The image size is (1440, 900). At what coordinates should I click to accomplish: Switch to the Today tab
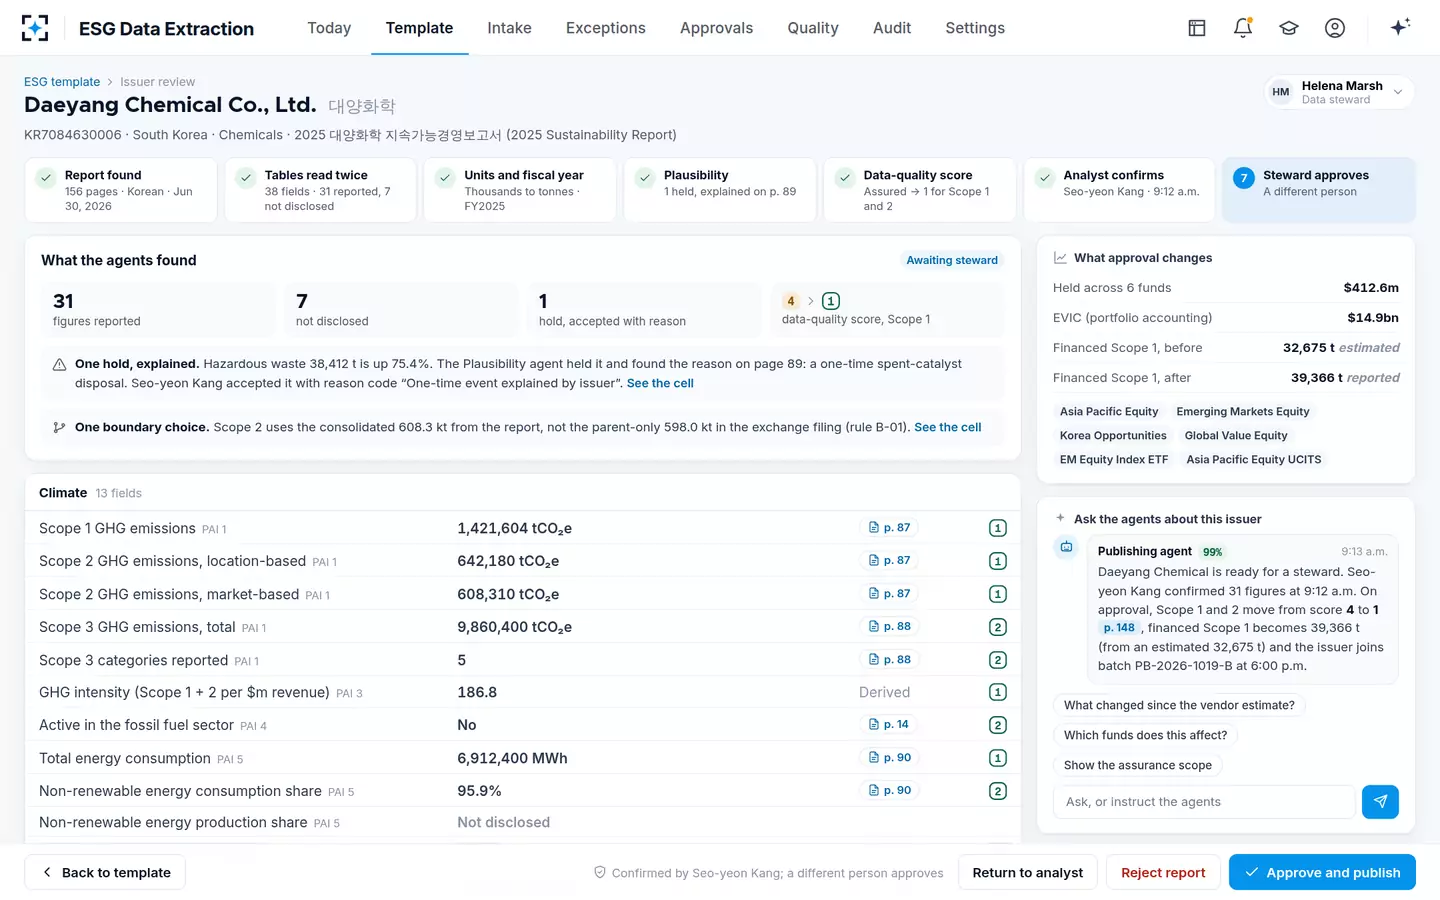tap(329, 28)
